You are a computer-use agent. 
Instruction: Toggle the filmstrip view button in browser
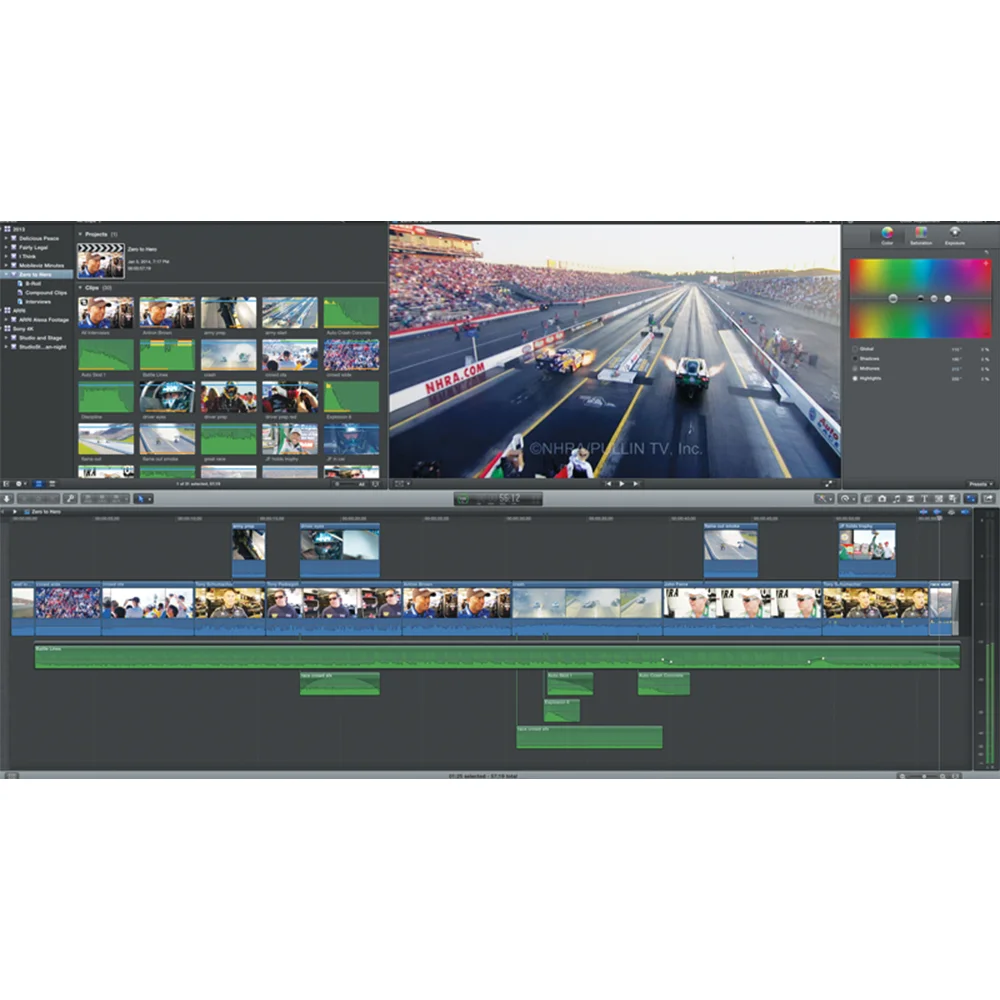point(39,483)
